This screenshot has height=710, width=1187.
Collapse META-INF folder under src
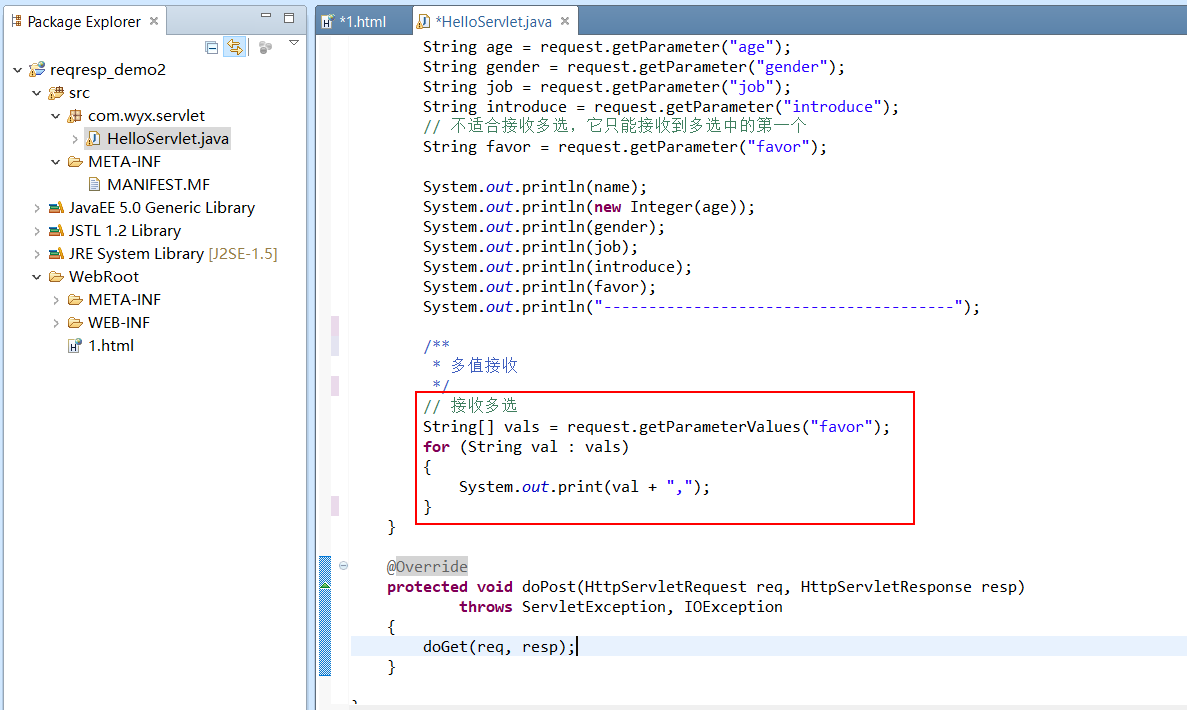[x=55, y=162]
